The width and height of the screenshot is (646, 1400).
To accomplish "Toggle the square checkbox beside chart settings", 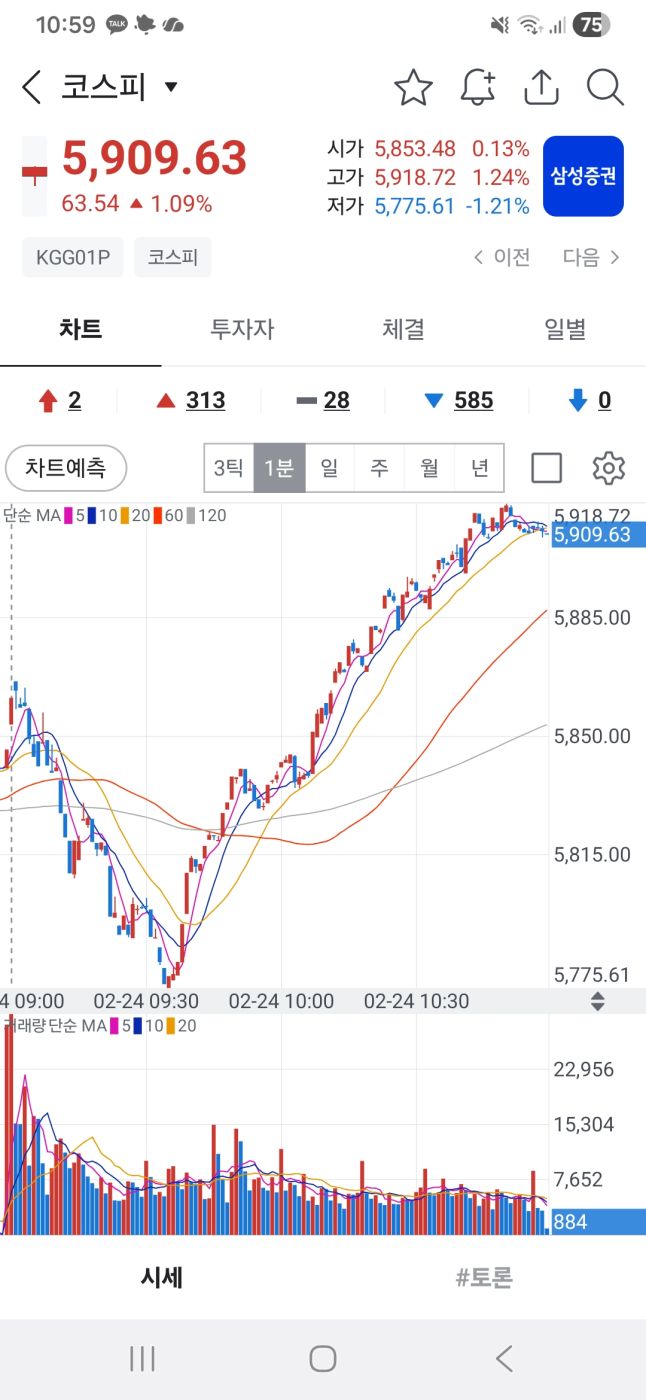I will [x=546, y=468].
